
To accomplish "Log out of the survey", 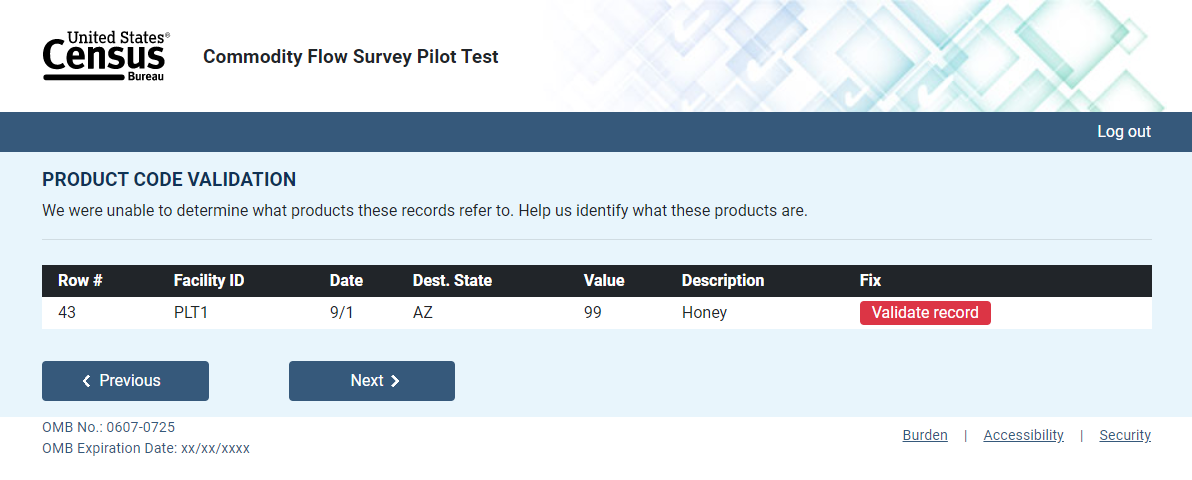I will (x=1123, y=132).
